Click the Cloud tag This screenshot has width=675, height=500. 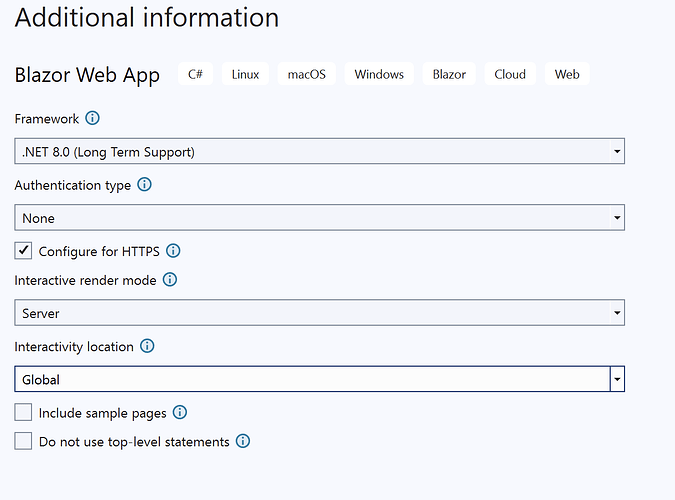click(x=510, y=74)
